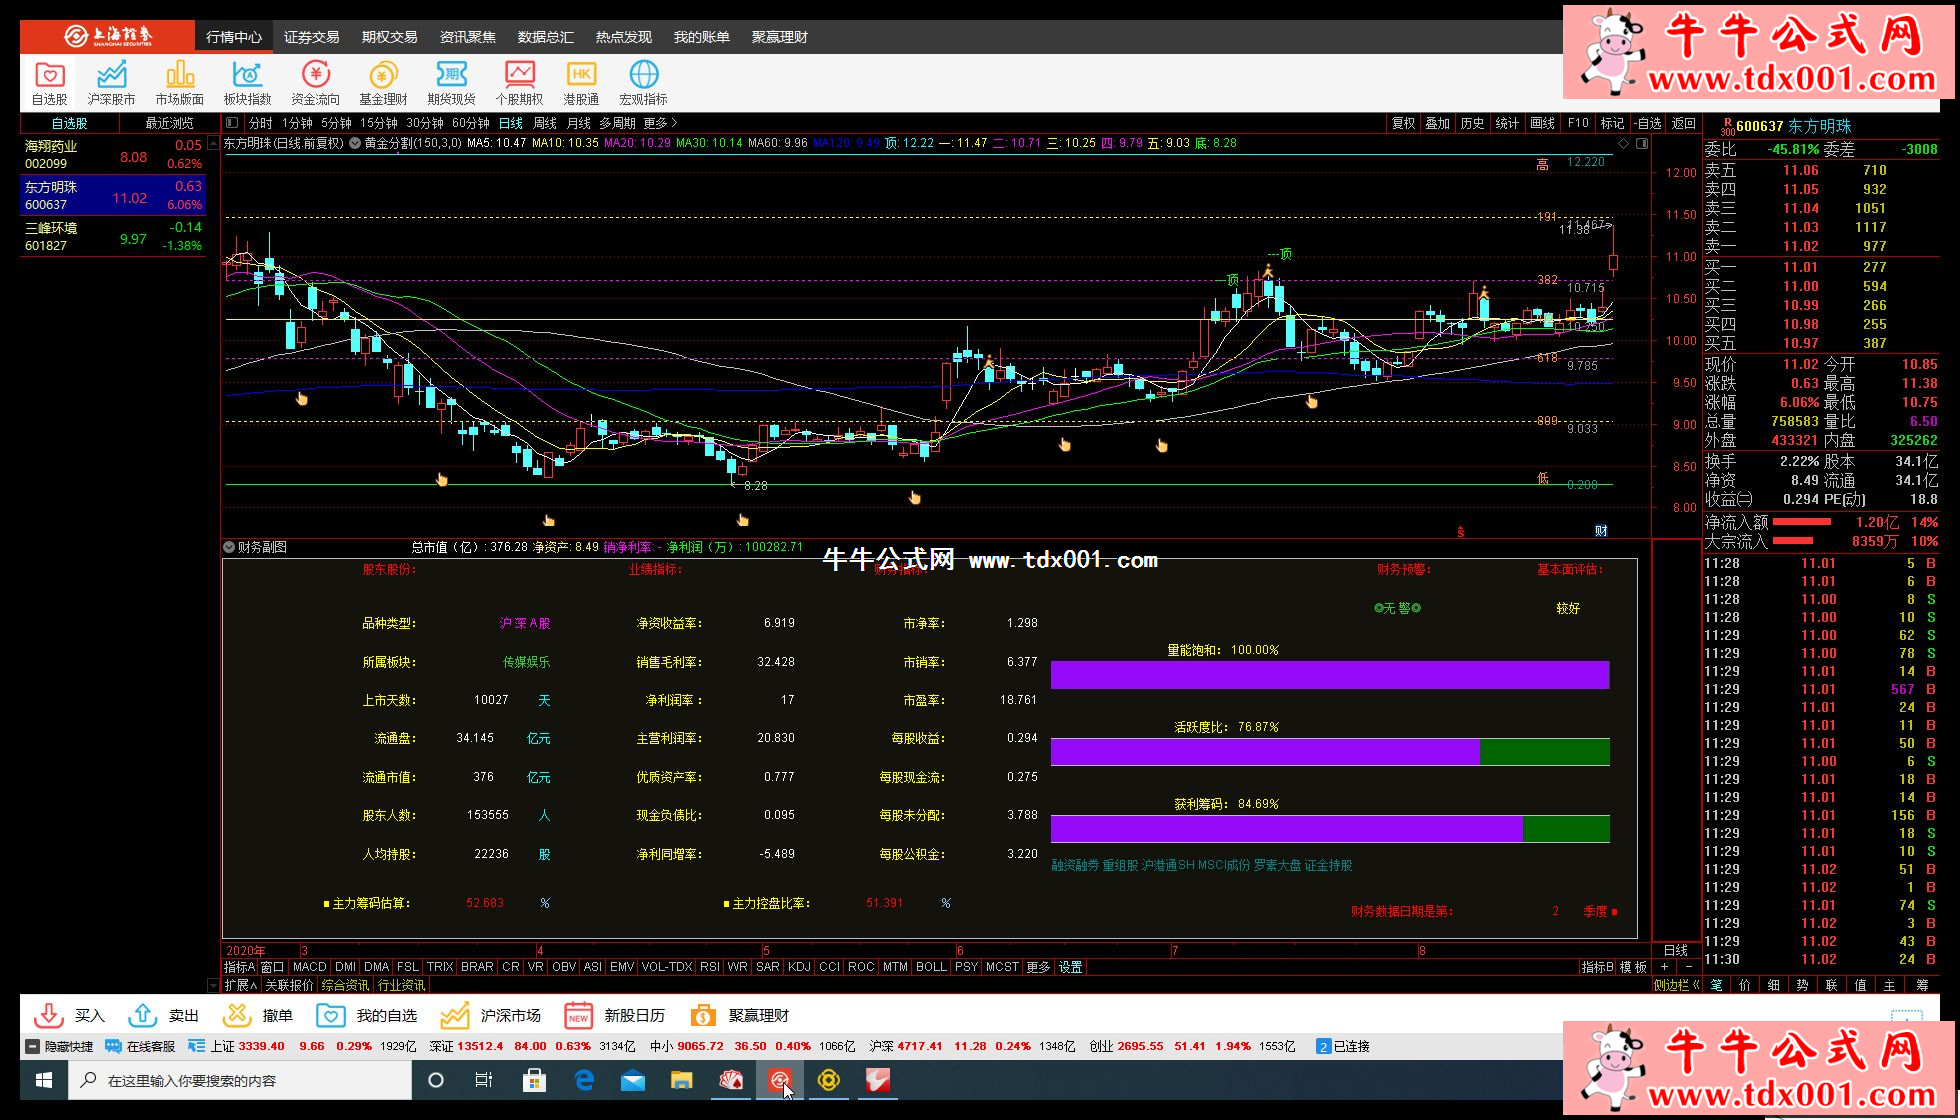Click the Microsoft Edge taskbar icon
This screenshot has height=1120, width=1960.
tap(584, 1080)
